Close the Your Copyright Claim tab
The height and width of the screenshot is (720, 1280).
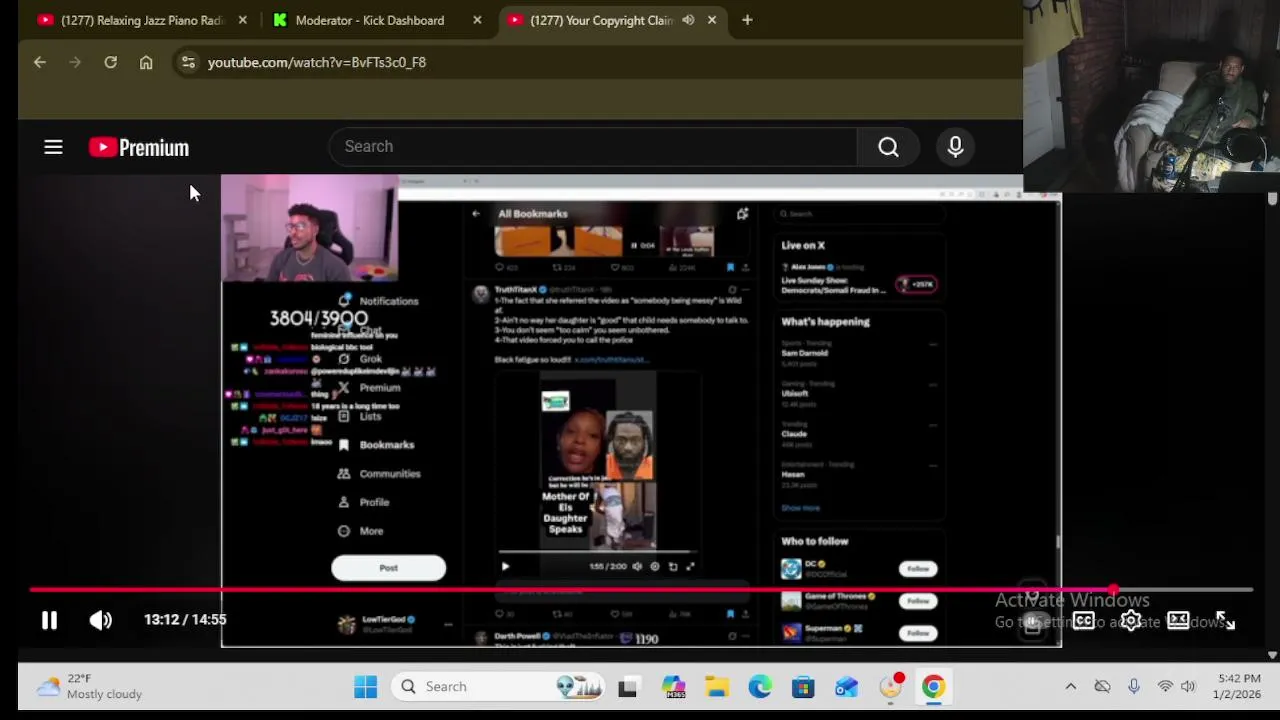[x=712, y=20]
